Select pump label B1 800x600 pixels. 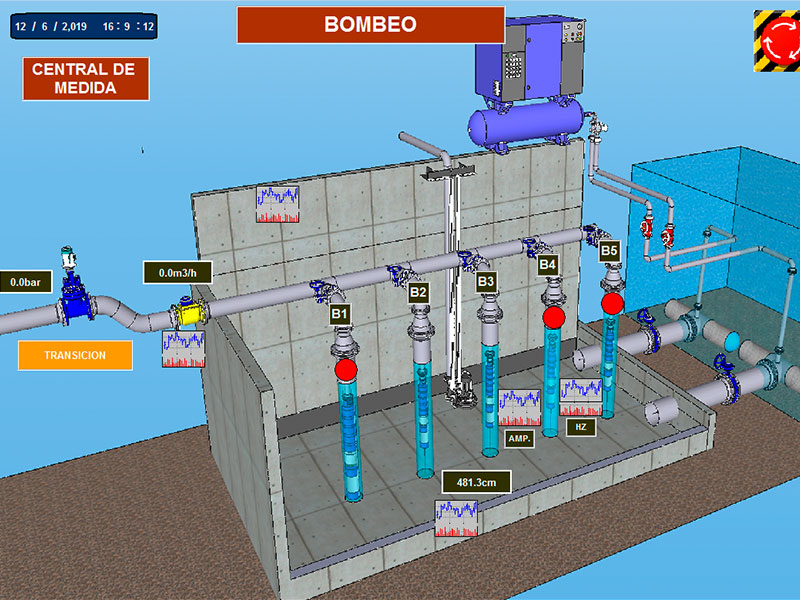(339, 314)
